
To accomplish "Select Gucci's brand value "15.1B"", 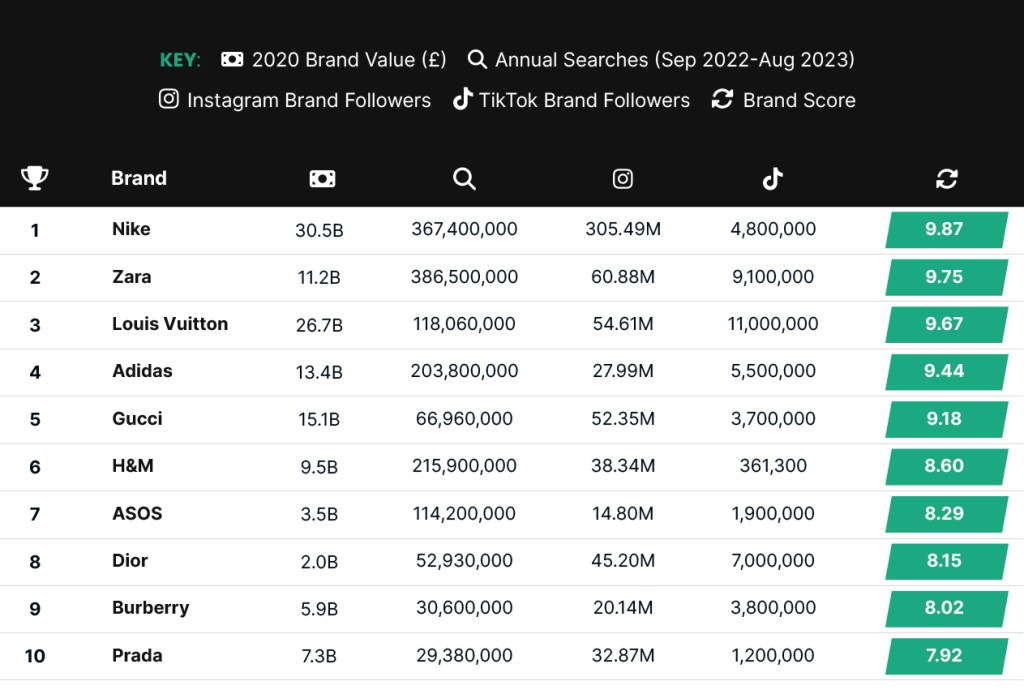I will pos(319,420).
